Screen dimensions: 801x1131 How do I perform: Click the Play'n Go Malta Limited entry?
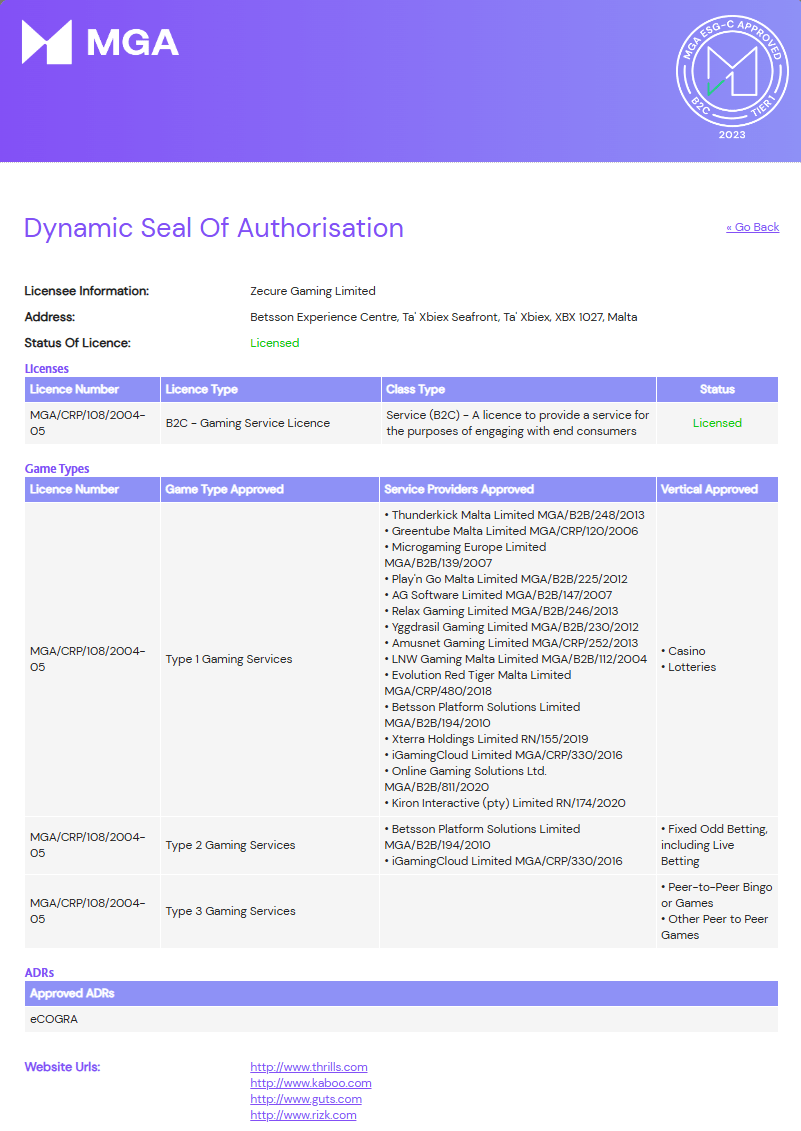506,578
